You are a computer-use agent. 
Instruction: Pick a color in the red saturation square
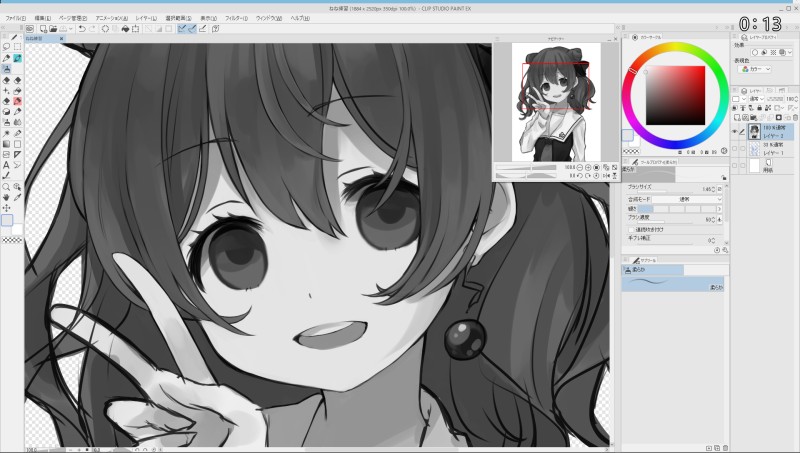[x=675, y=95]
